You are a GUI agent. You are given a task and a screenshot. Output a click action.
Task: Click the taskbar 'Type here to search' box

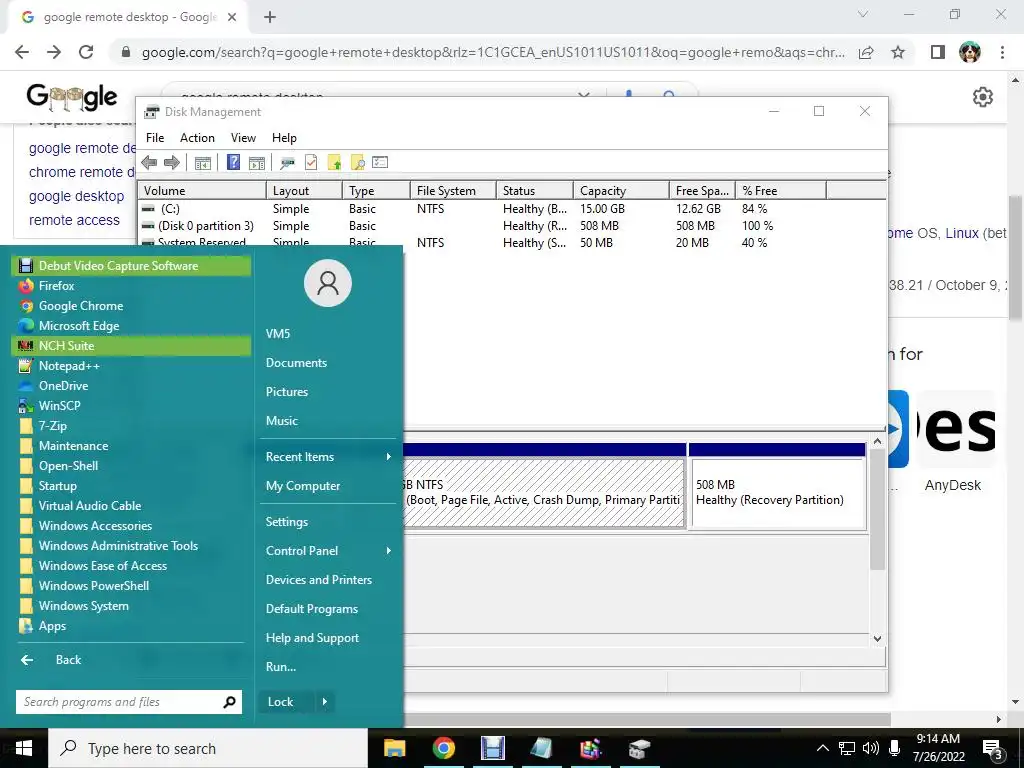(x=208, y=748)
